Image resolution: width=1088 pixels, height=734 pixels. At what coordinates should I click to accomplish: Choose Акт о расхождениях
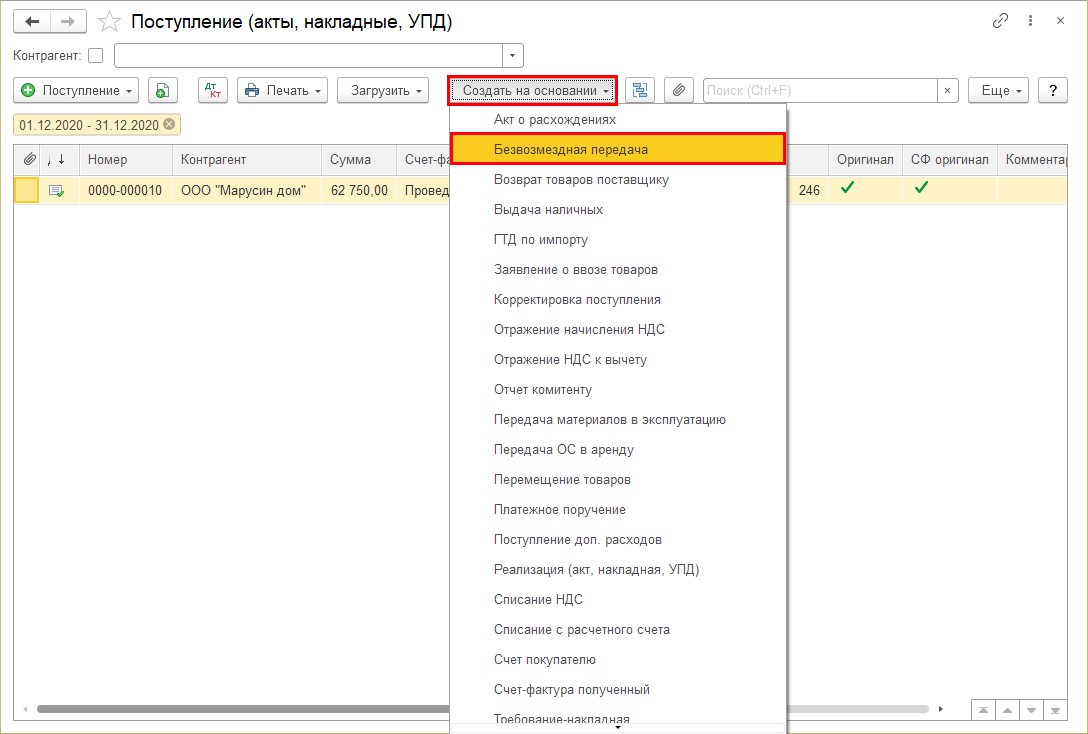tap(618, 119)
